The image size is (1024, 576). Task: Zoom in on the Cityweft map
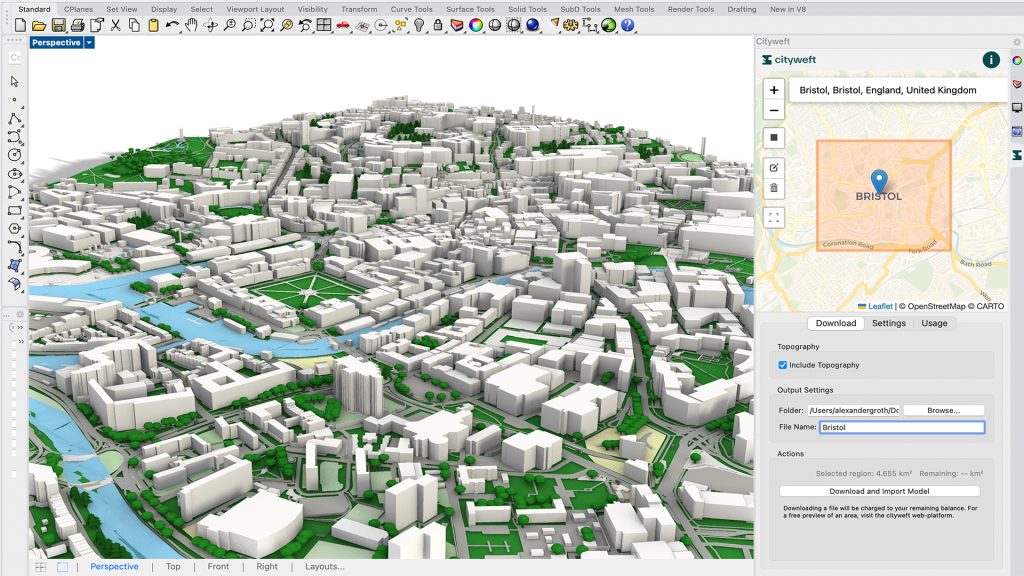point(774,90)
